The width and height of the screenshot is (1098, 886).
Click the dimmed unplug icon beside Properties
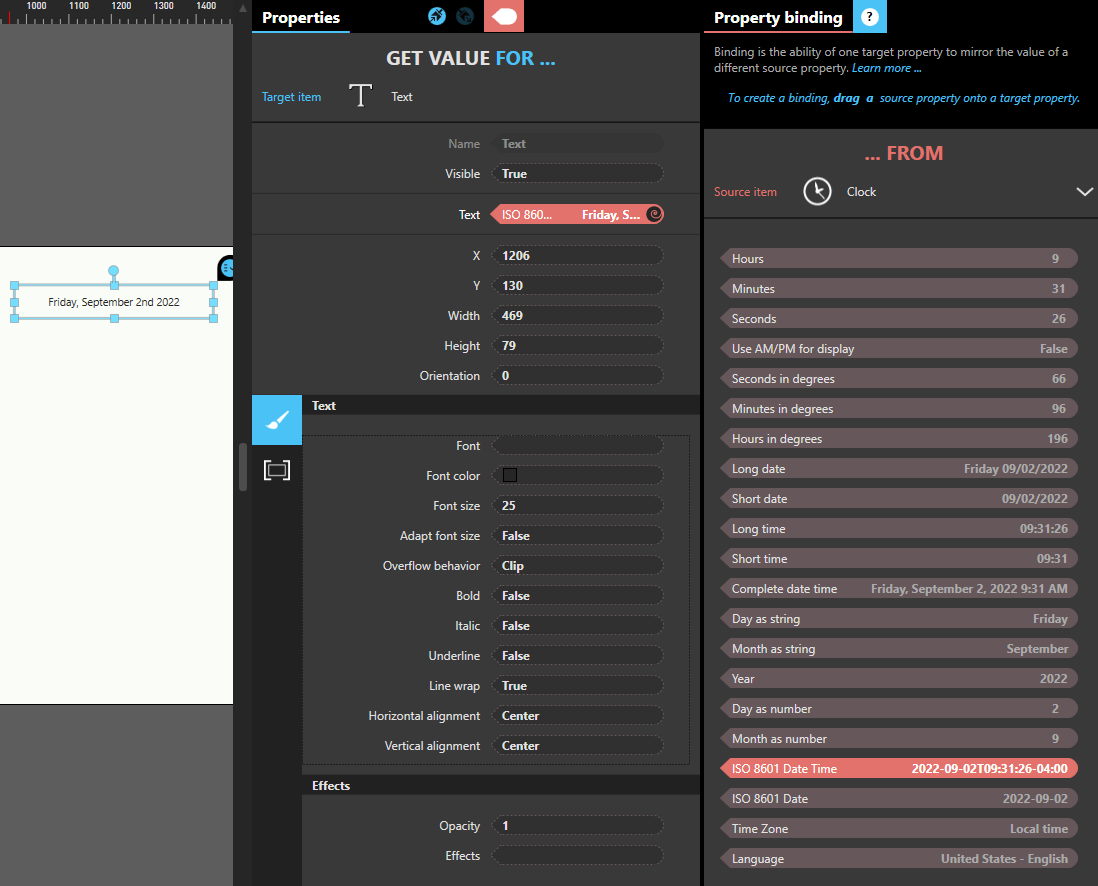pos(465,16)
